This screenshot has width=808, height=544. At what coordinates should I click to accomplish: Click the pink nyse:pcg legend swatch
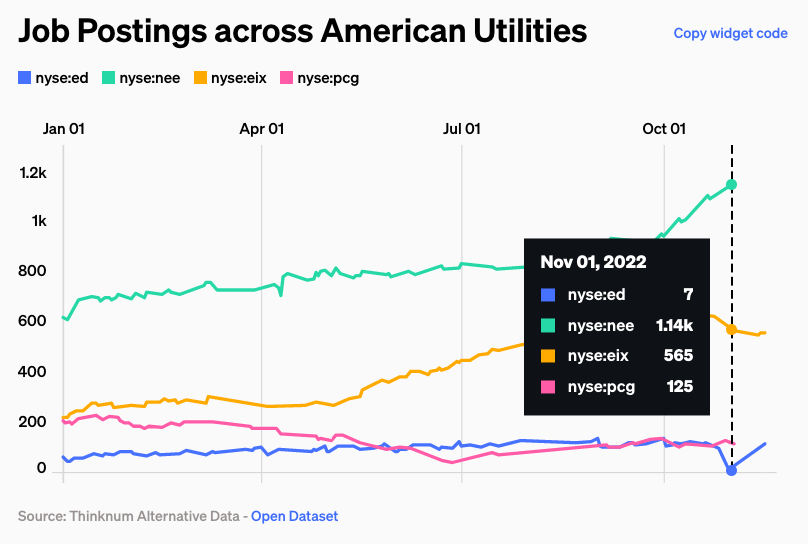point(287,78)
